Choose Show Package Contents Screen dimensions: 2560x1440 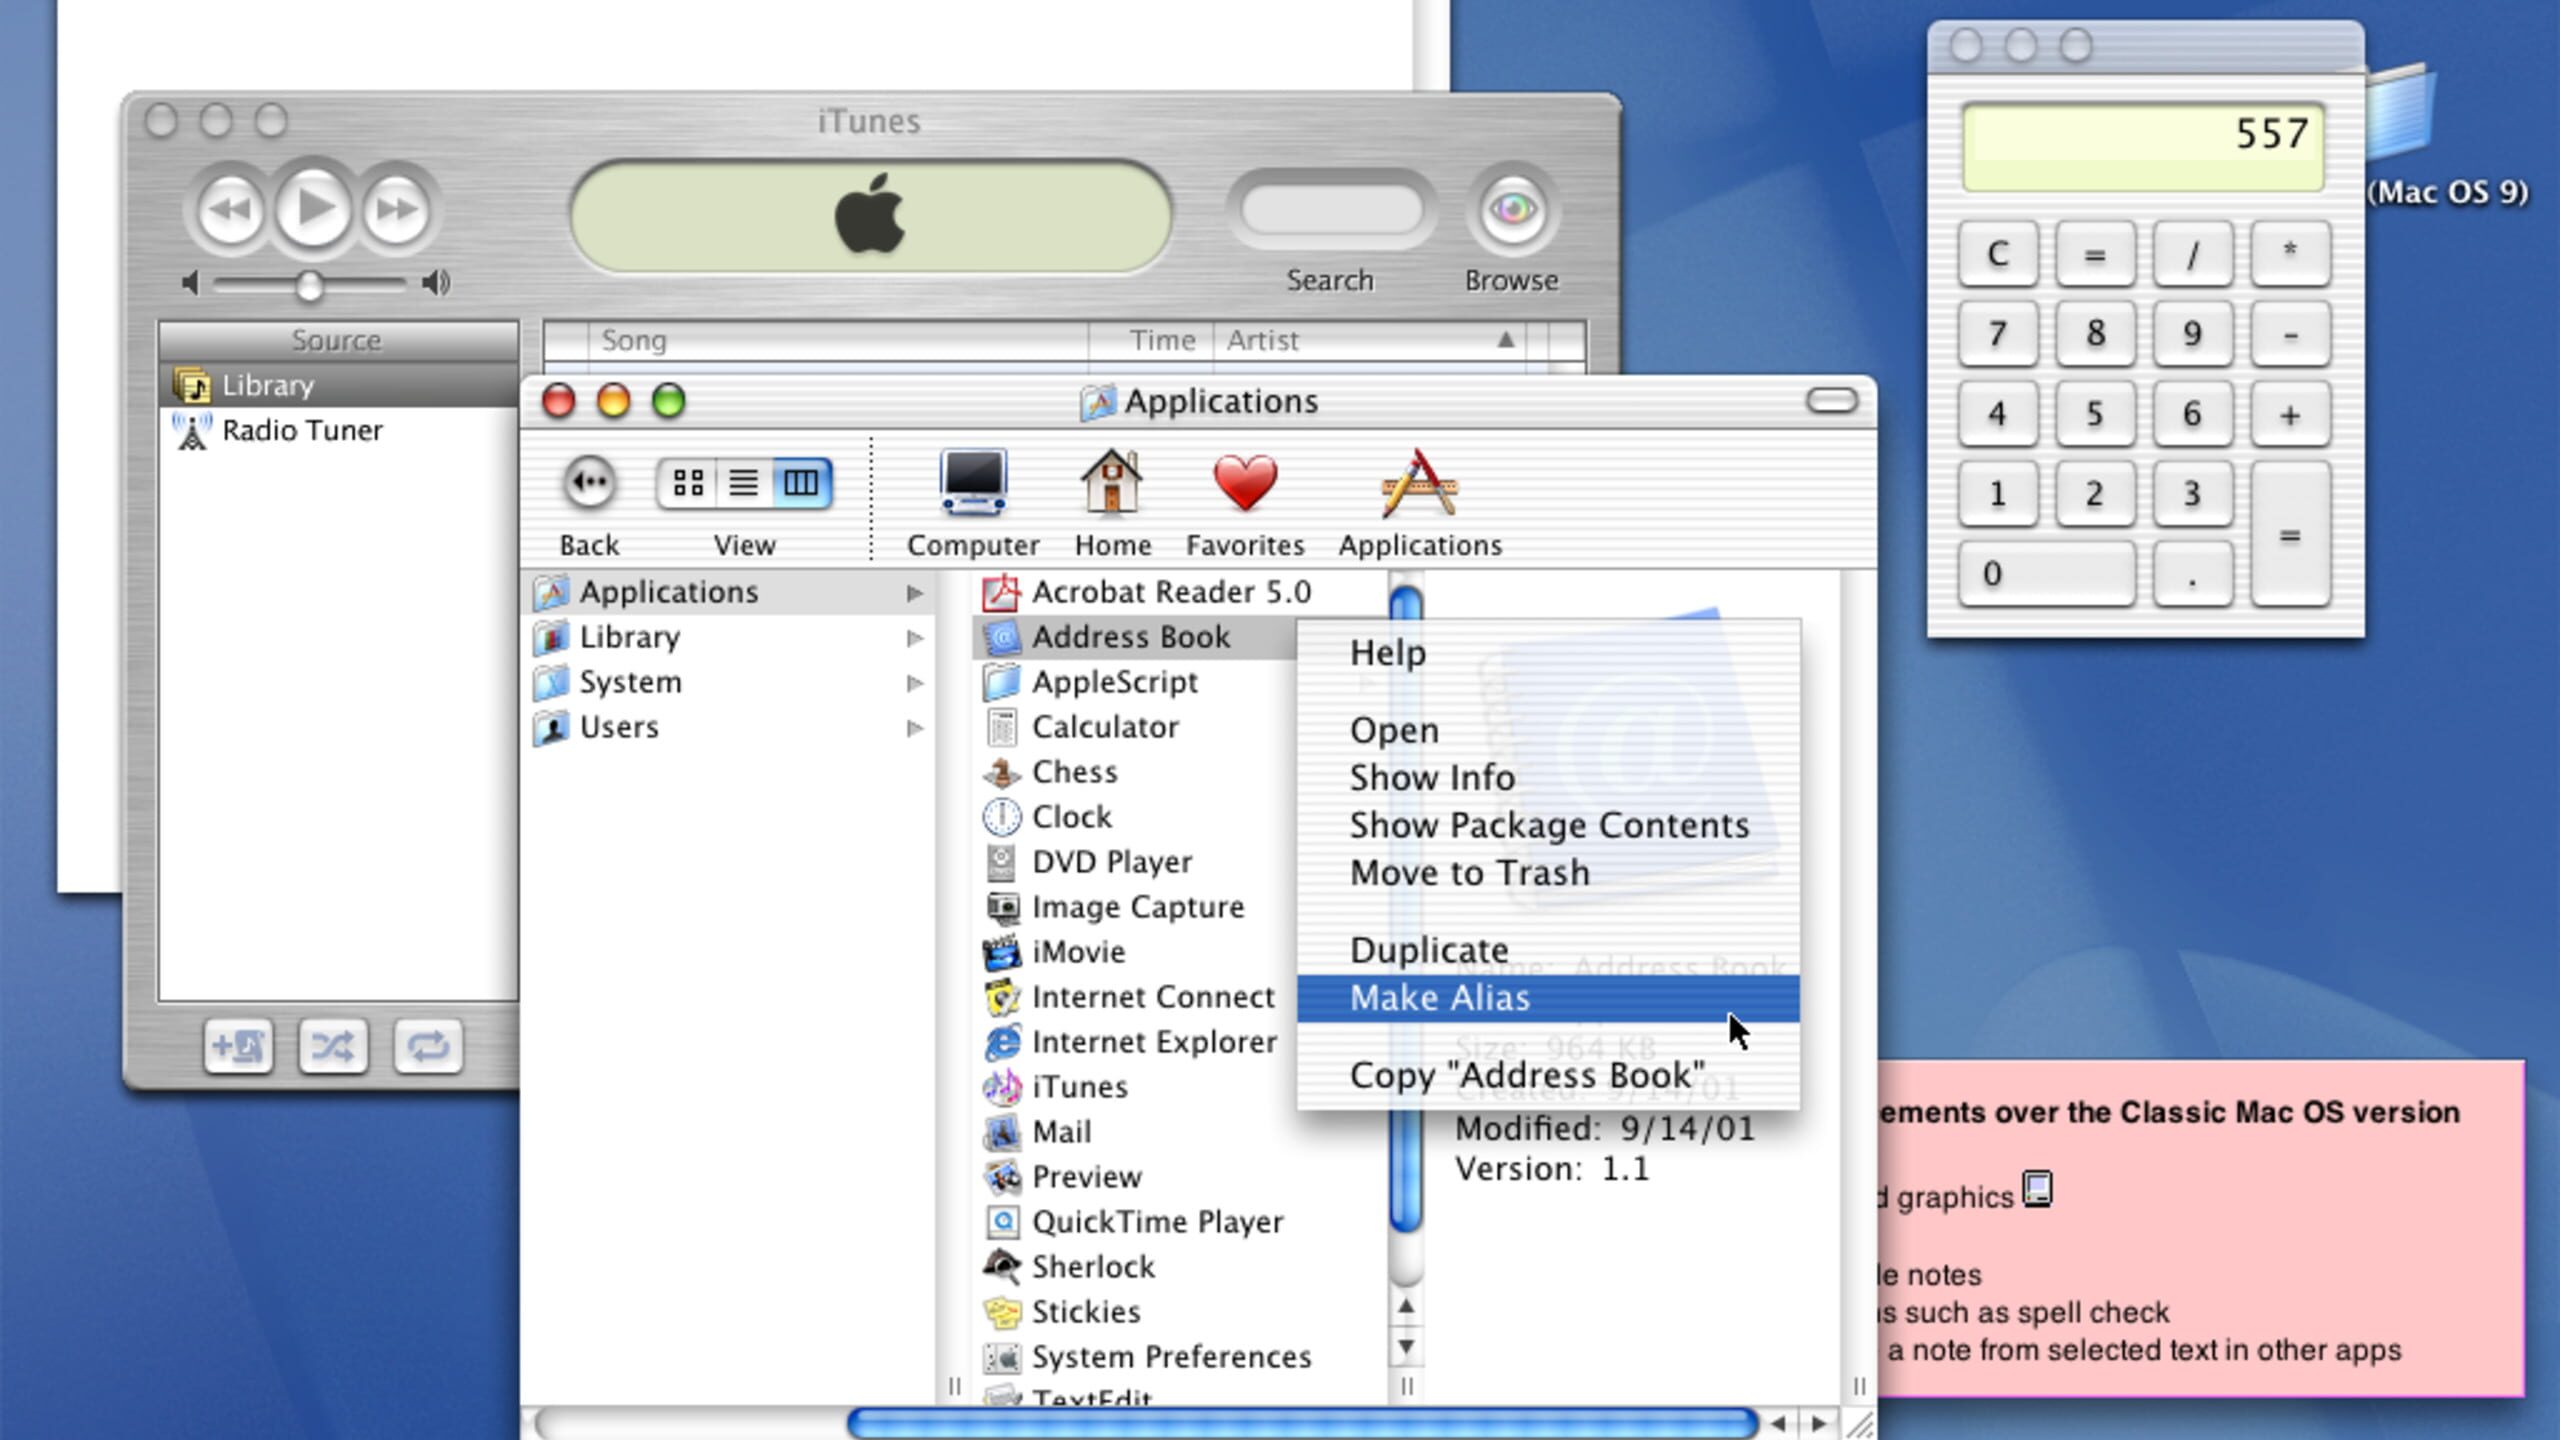point(1548,826)
